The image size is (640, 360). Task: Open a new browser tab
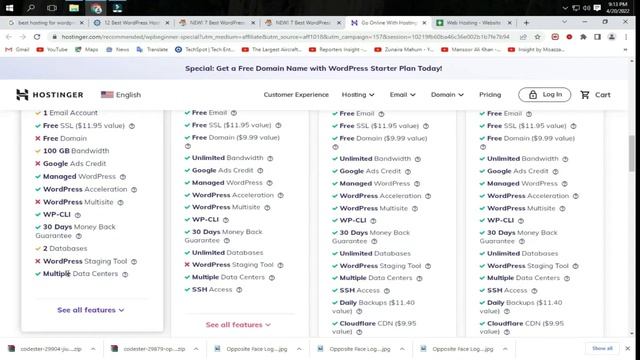coord(526,23)
